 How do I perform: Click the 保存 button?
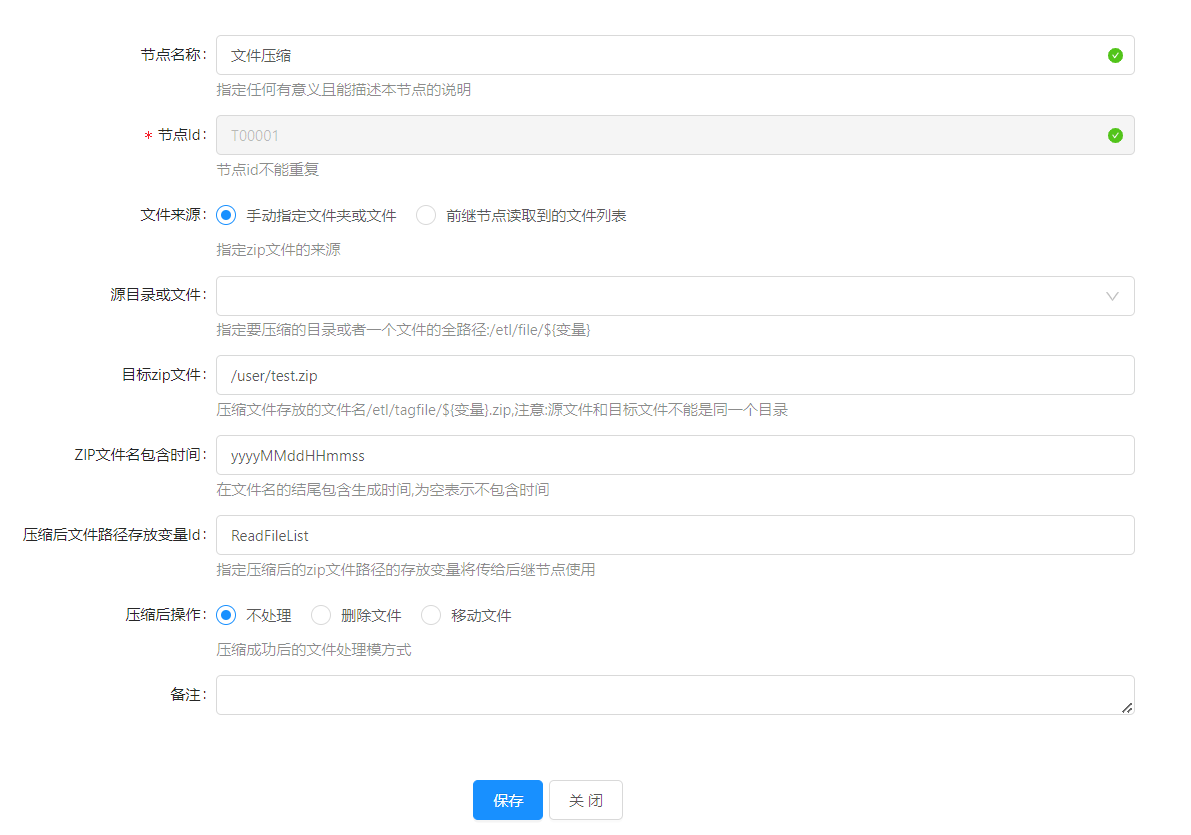click(507, 801)
